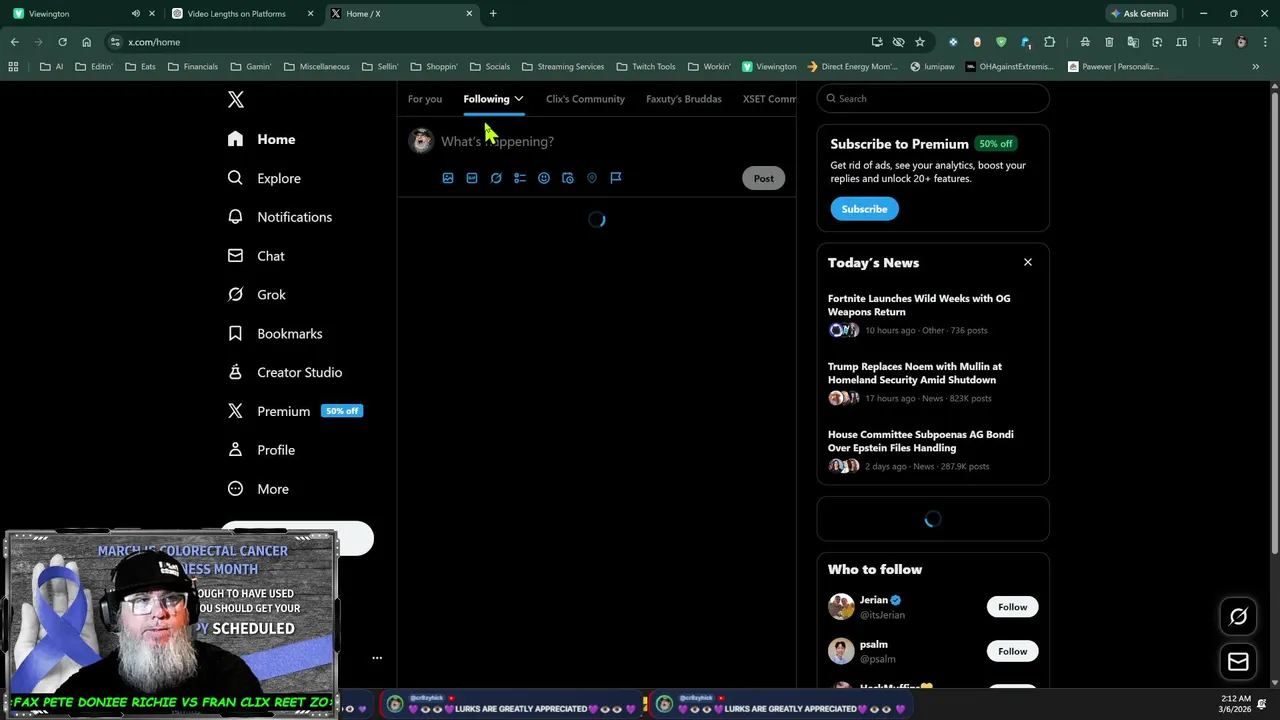Open the Socials bookmarks folder

click(x=488, y=67)
